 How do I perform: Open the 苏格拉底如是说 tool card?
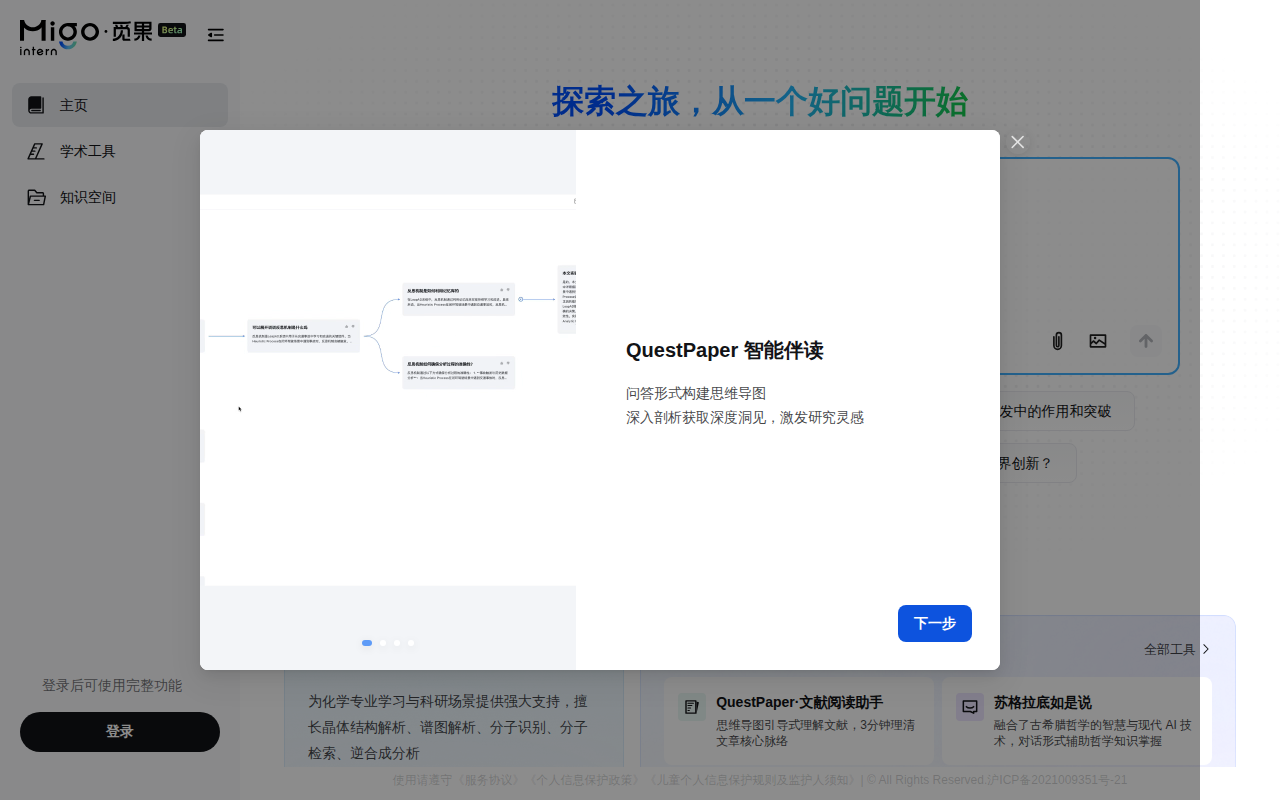tap(1077, 721)
